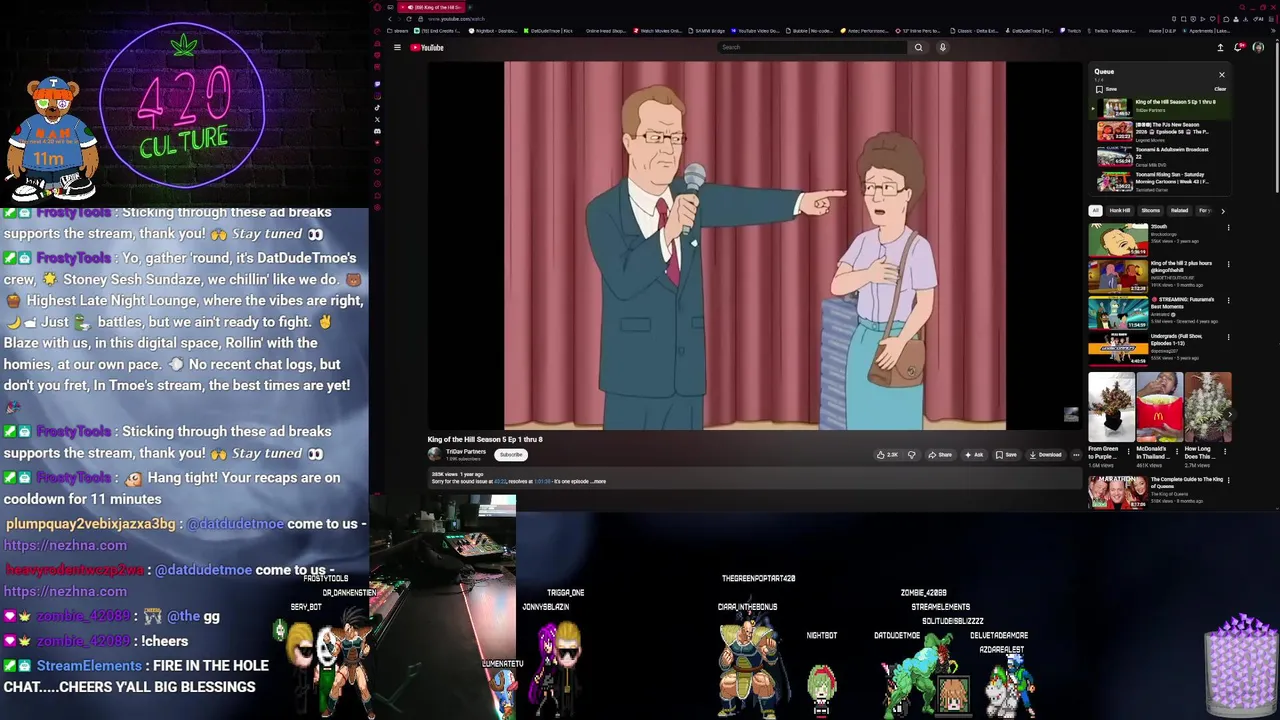Screen dimensions: 1280x720
Task: Play queue item Toonami & Adultswim Broadcast
Action: [1160, 156]
